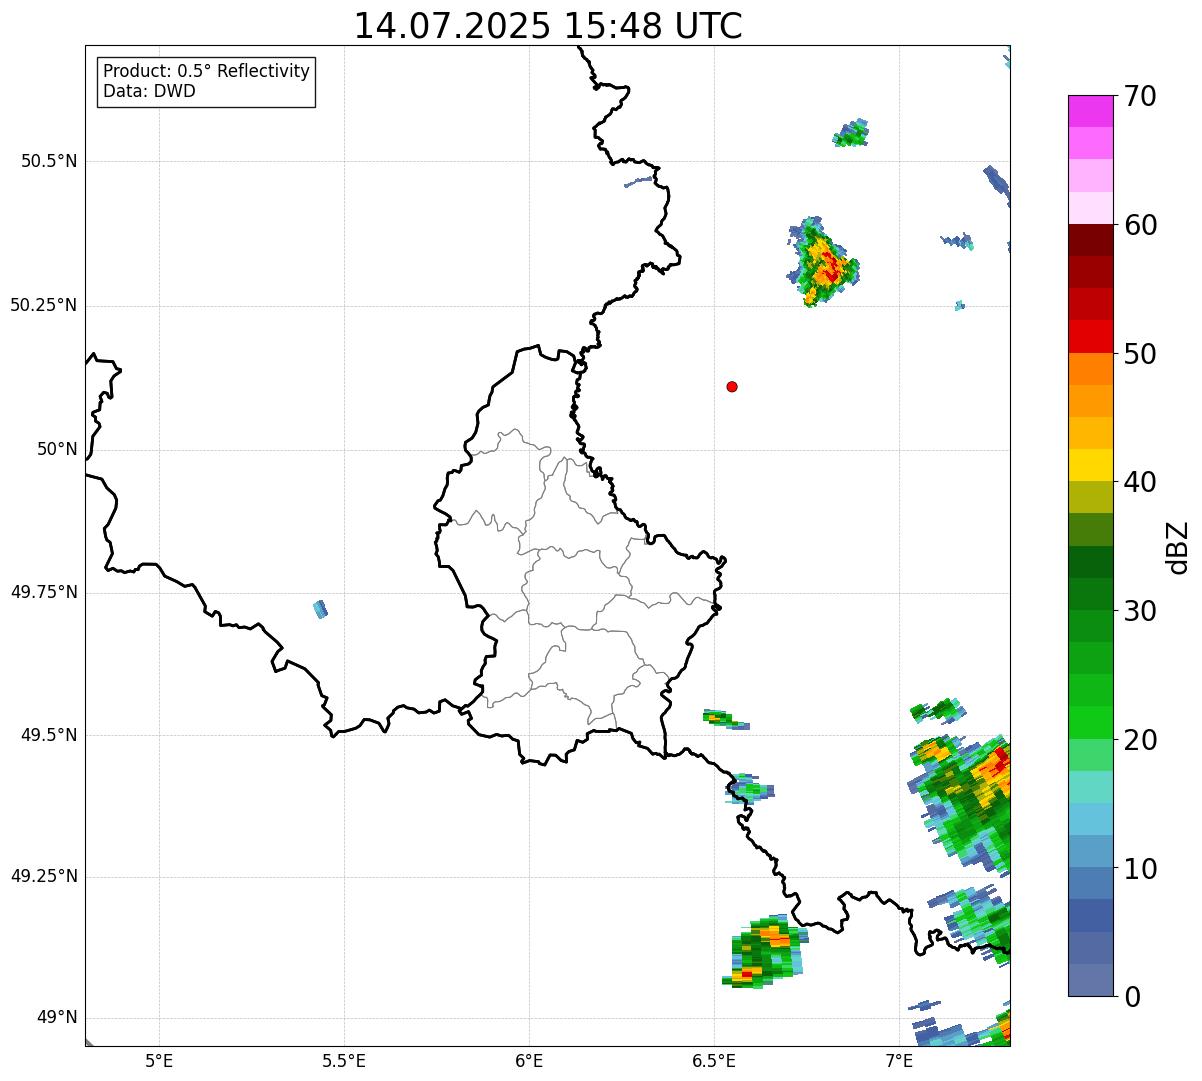Click the colorbar "dBZ" axis label
This screenshot has width=1202, height=1081.
pos(1179,547)
